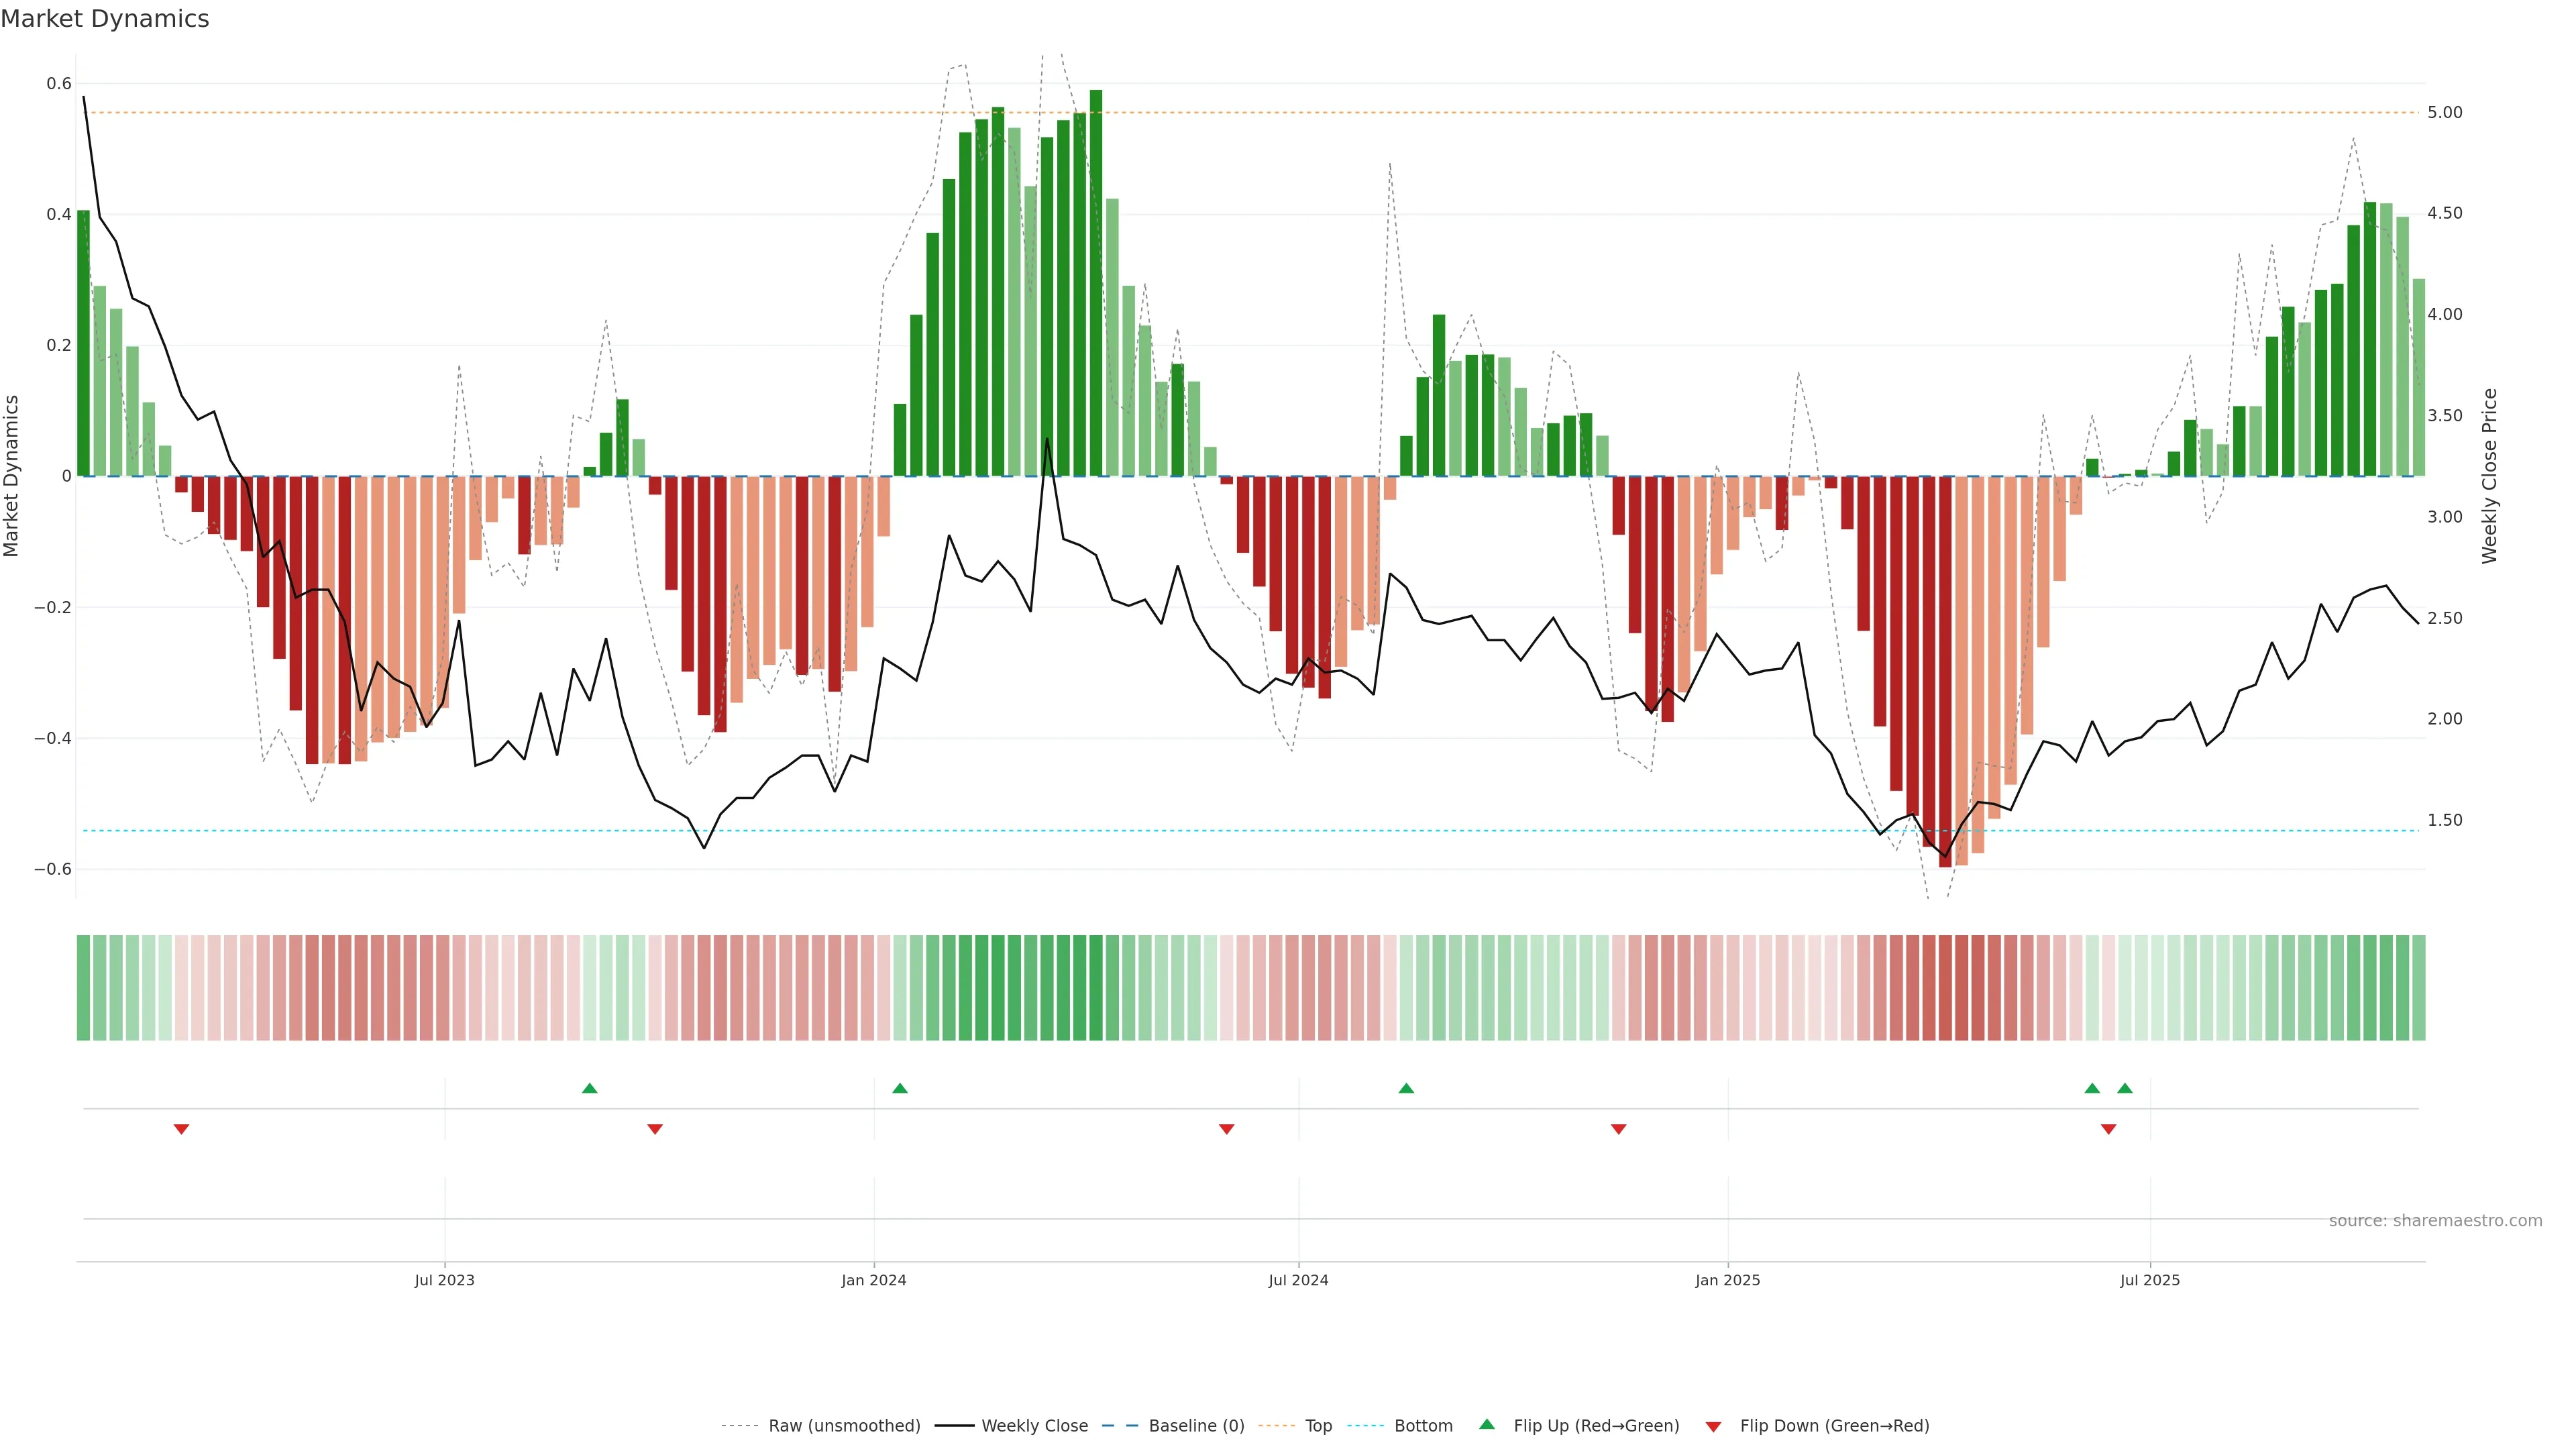Screen dimensions: 2576x1449
Task: Click the flip-up marker shortly after Jul 2024
Action: [1406, 1088]
